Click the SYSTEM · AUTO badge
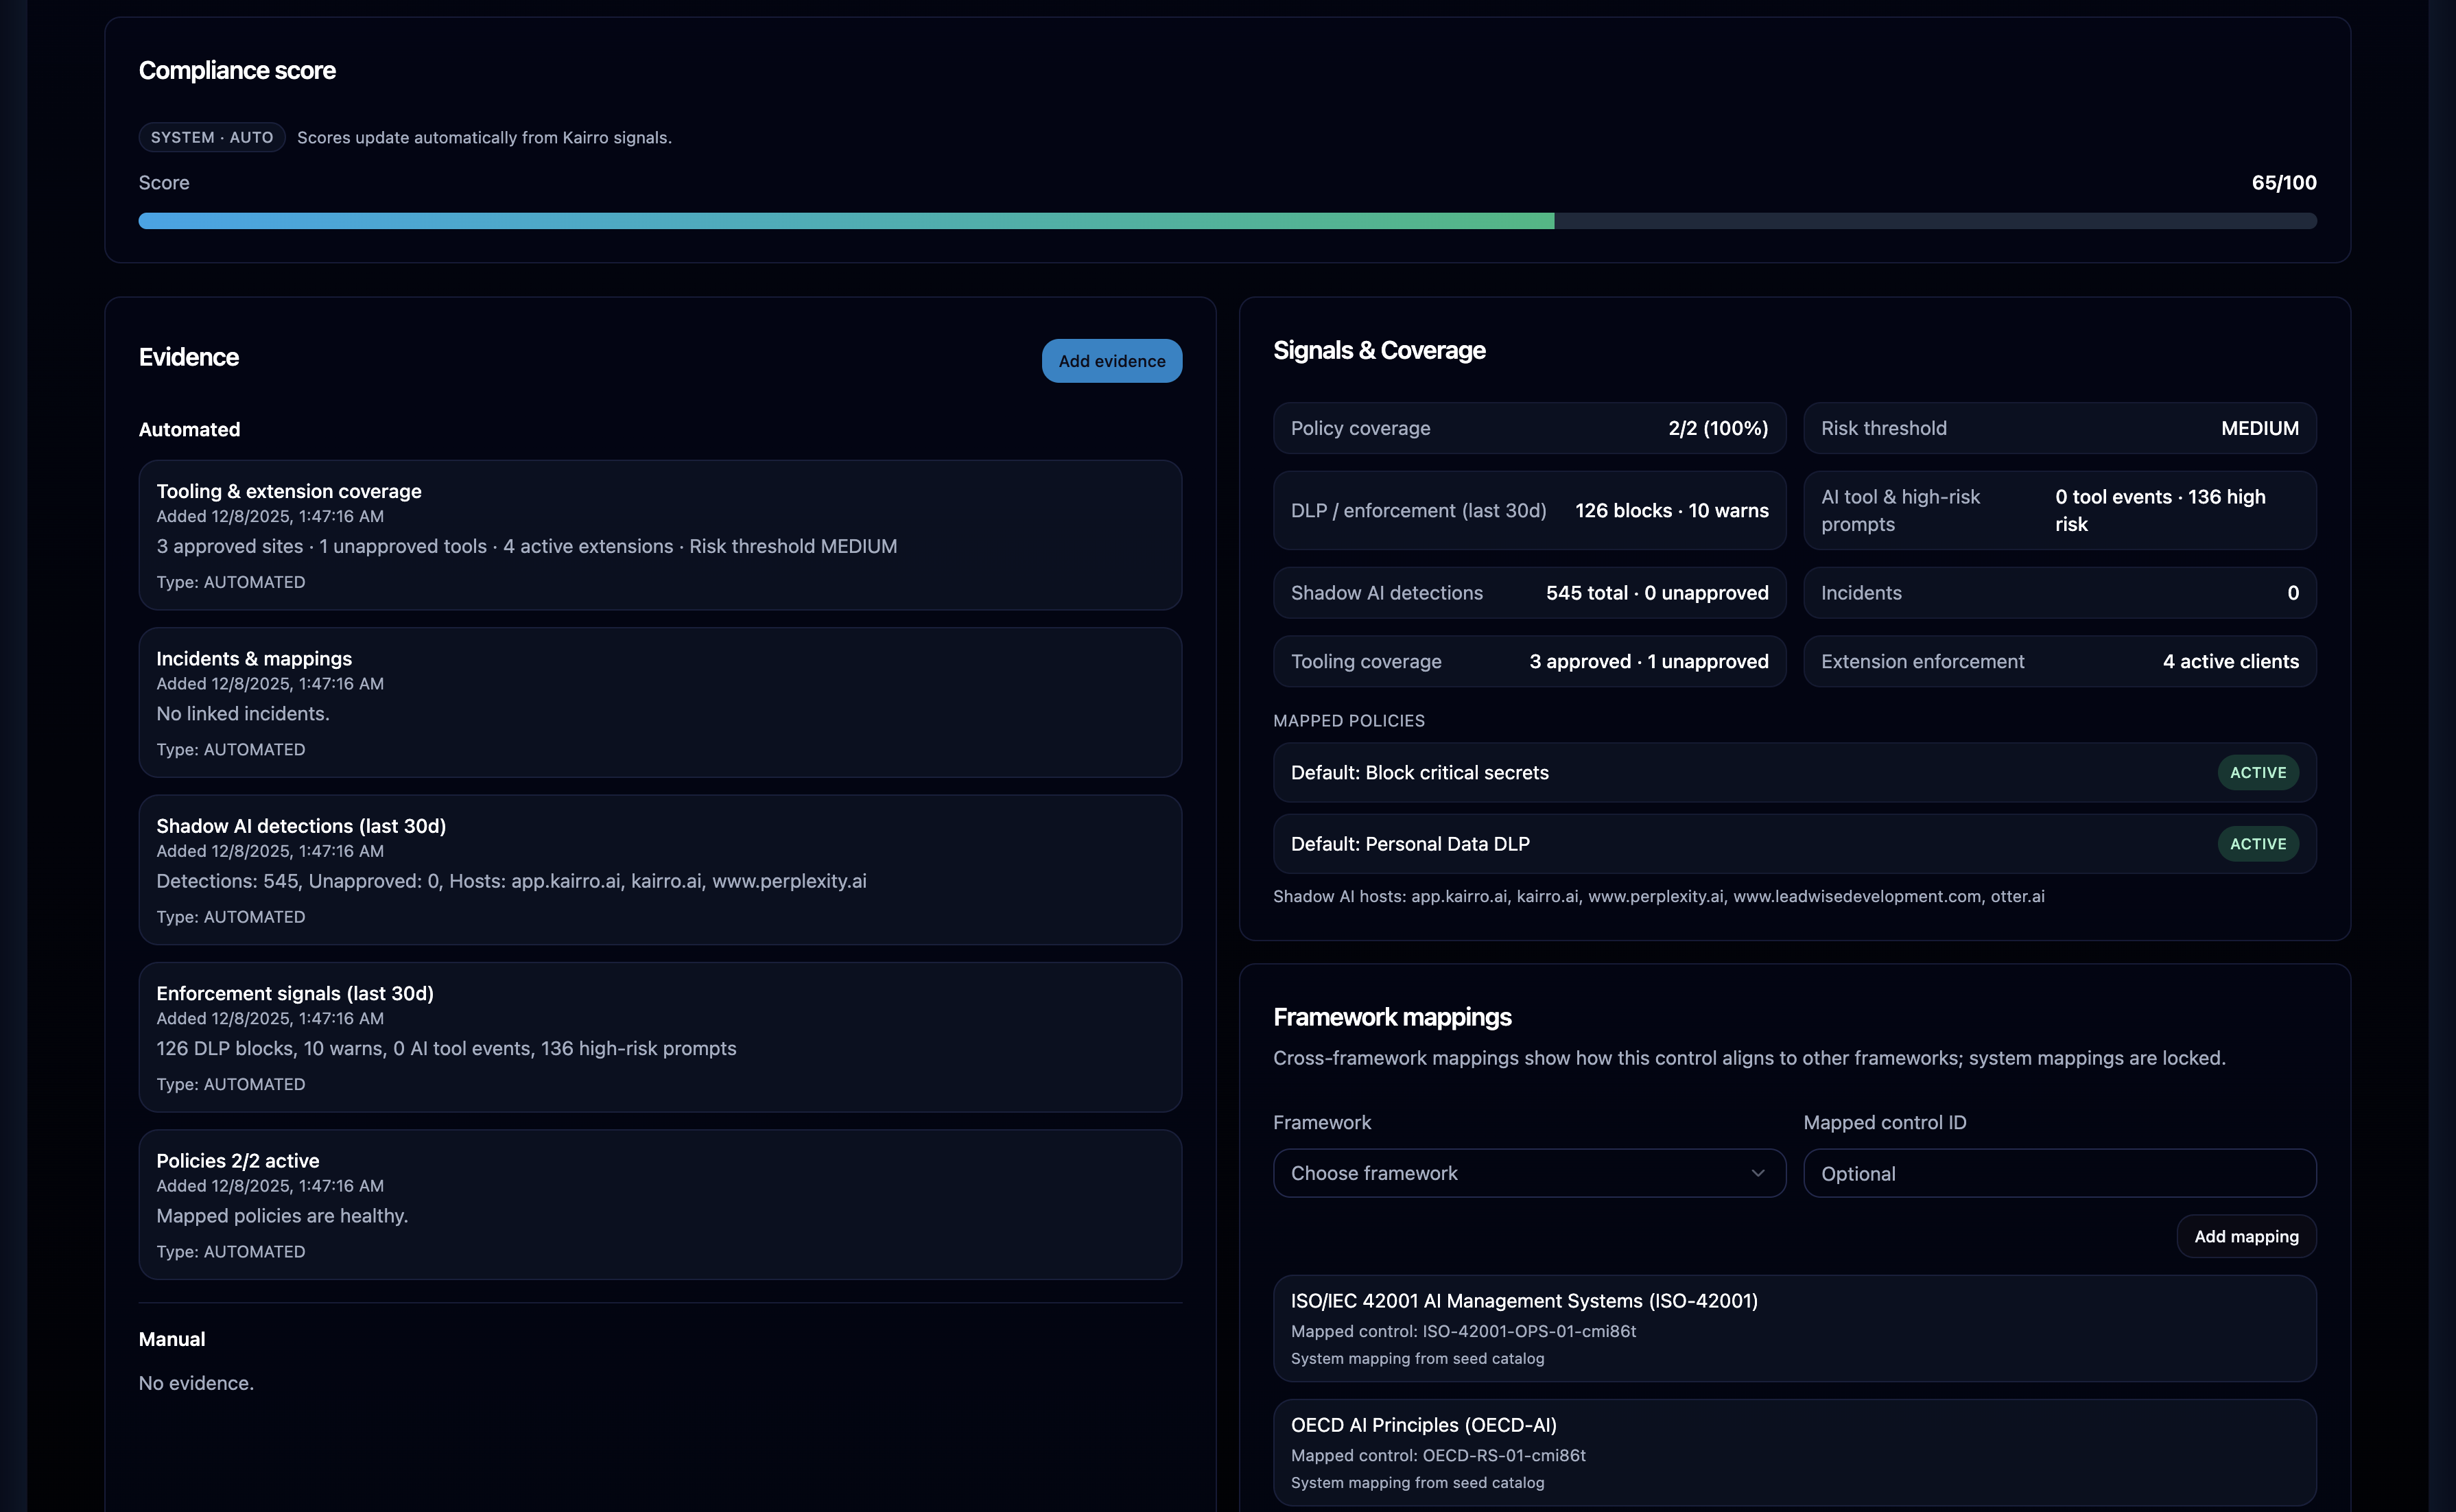The image size is (2456, 1512). pos(211,137)
